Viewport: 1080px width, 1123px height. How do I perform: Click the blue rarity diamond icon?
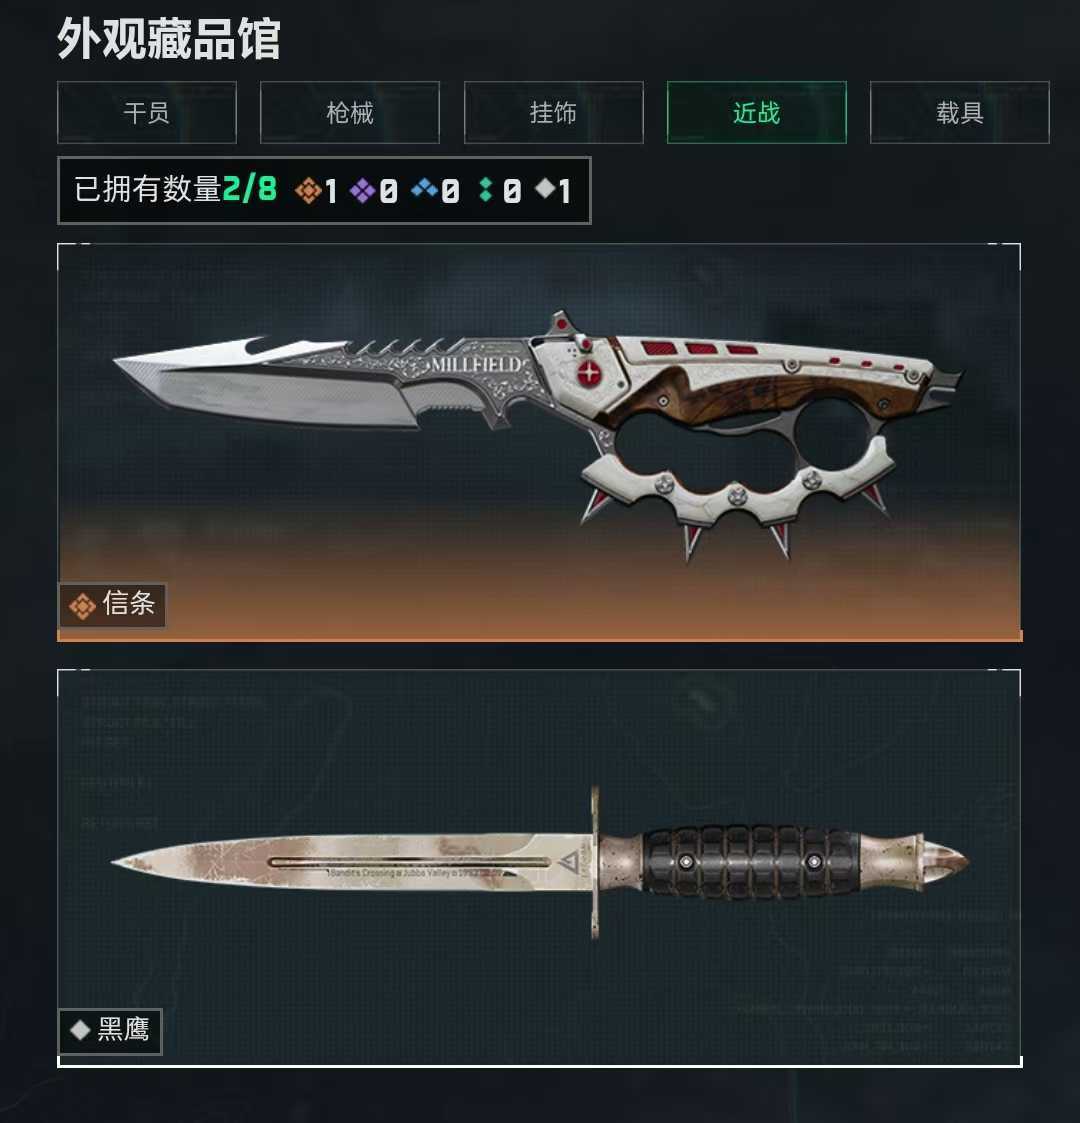(424, 189)
